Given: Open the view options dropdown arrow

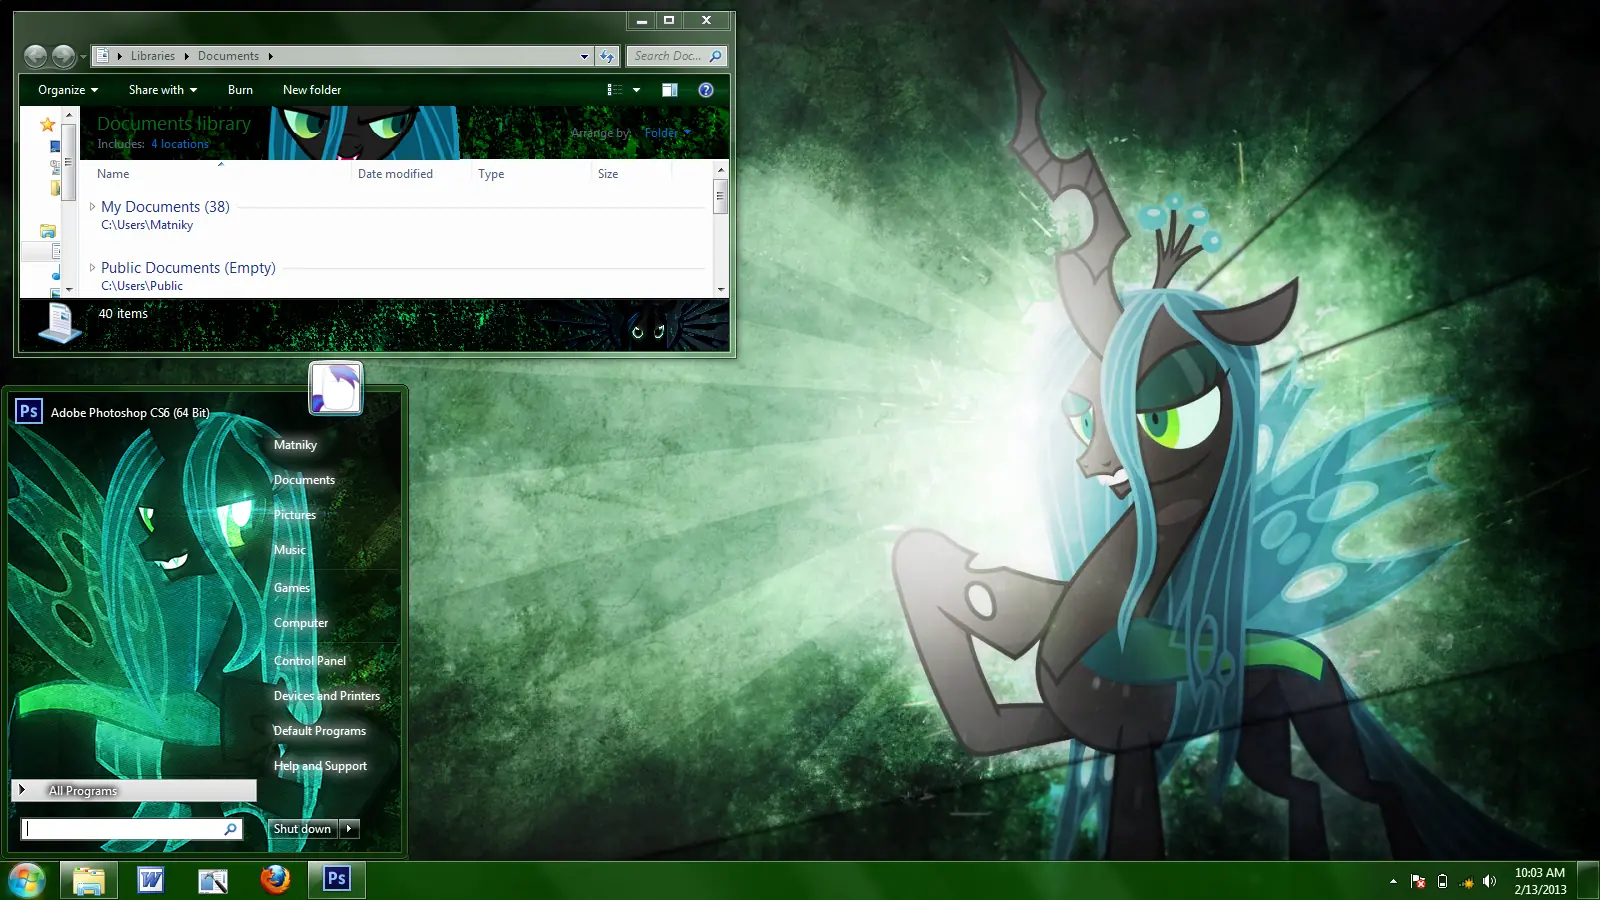Looking at the screenshot, I should point(636,90).
